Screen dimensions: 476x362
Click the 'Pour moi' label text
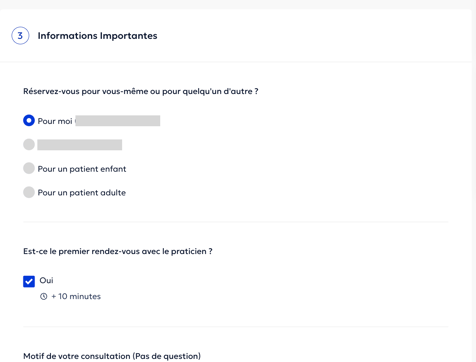(55, 121)
